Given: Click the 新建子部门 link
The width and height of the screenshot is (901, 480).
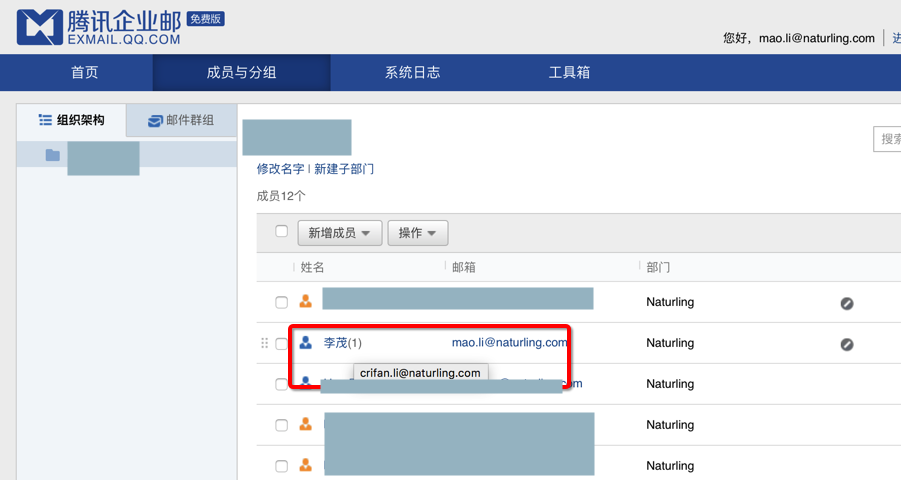Looking at the screenshot, I should pyautogui.click(x=344, y=169).
